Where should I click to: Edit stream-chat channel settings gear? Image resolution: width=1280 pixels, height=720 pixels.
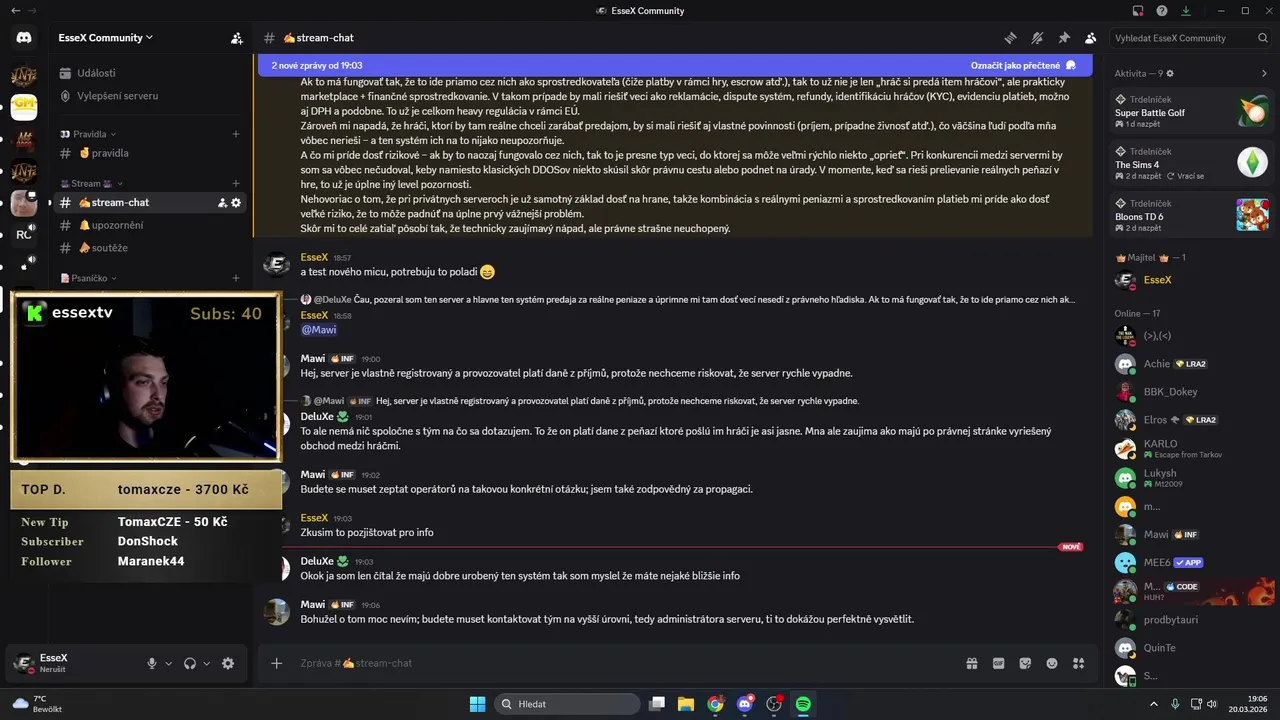tap(236, 203)
